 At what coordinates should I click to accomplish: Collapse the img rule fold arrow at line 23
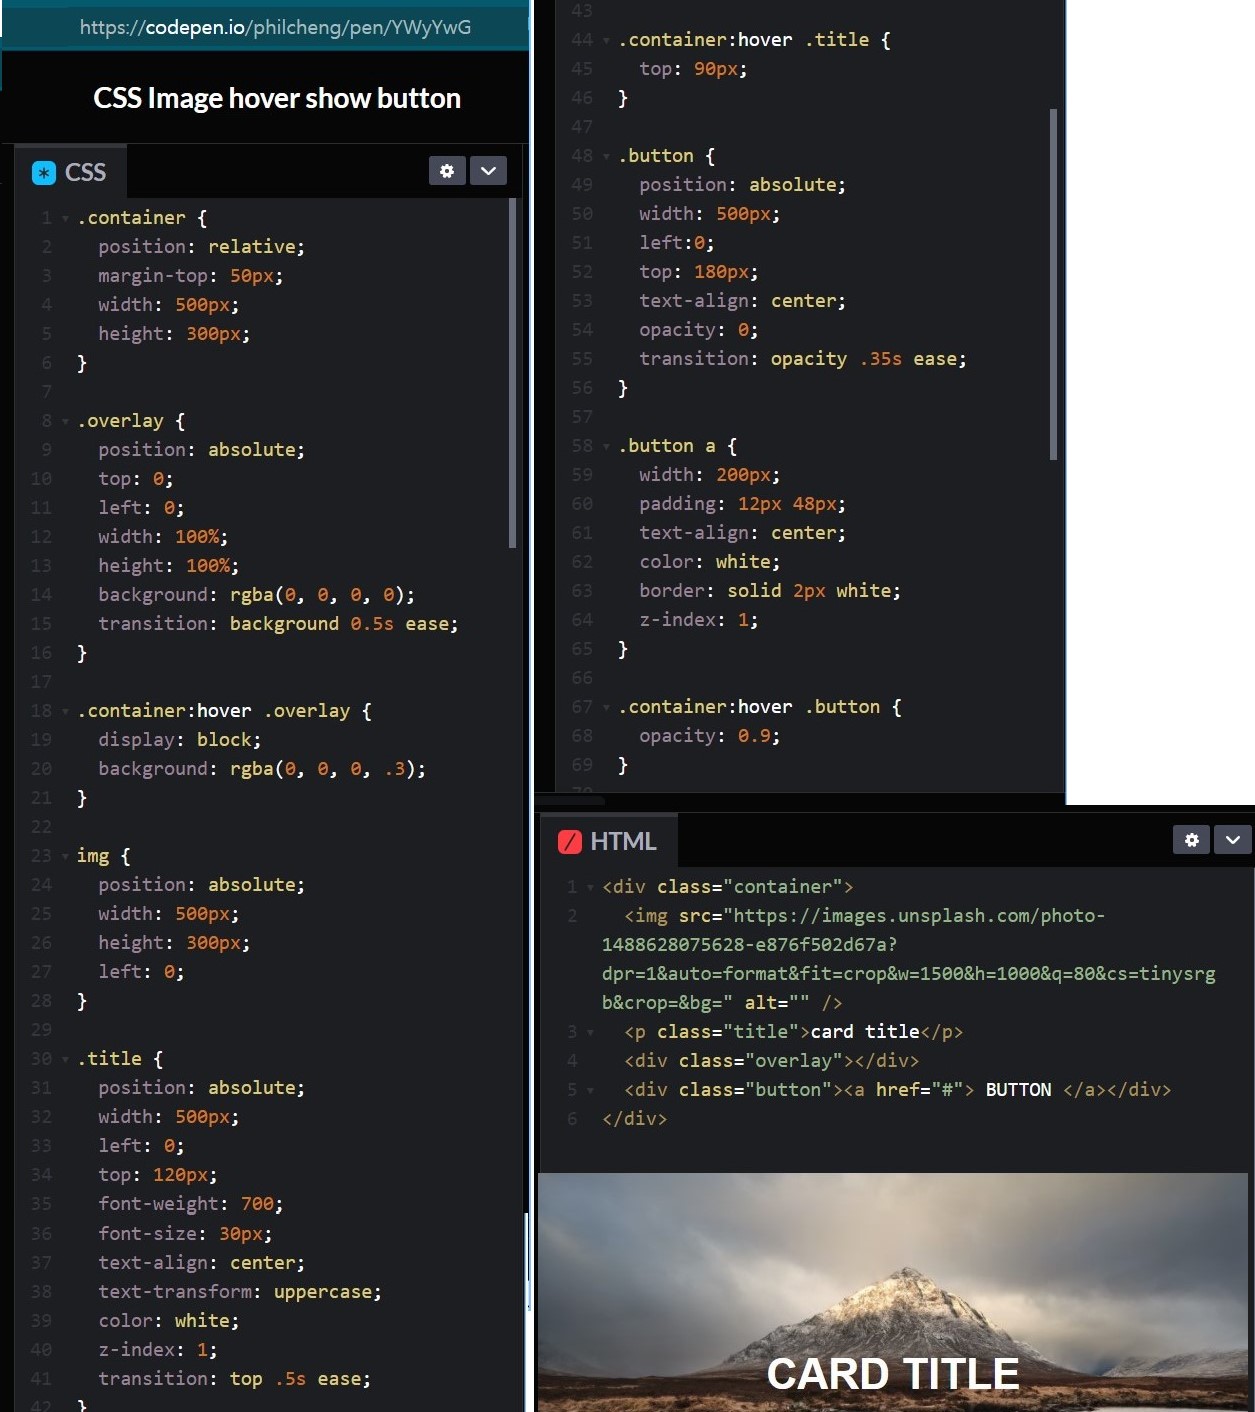coord(66,856)
